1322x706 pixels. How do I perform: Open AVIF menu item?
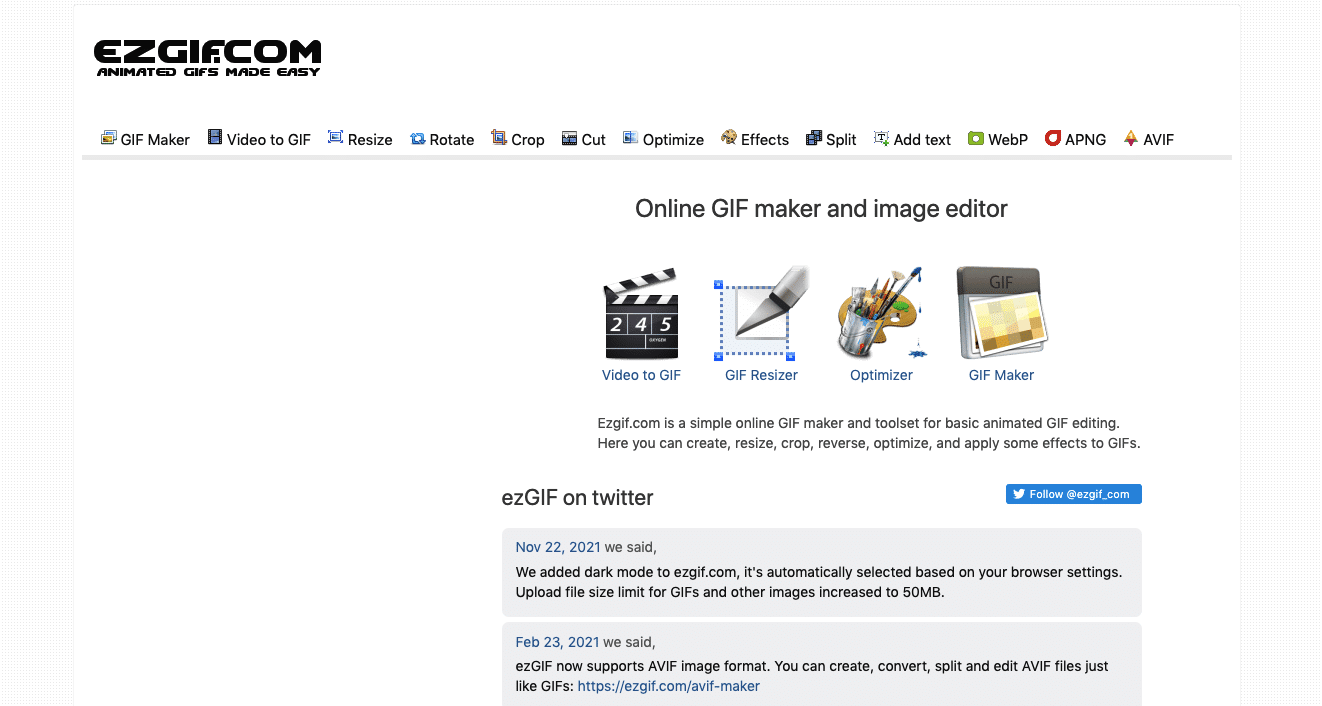click(x=1149, y=139)
